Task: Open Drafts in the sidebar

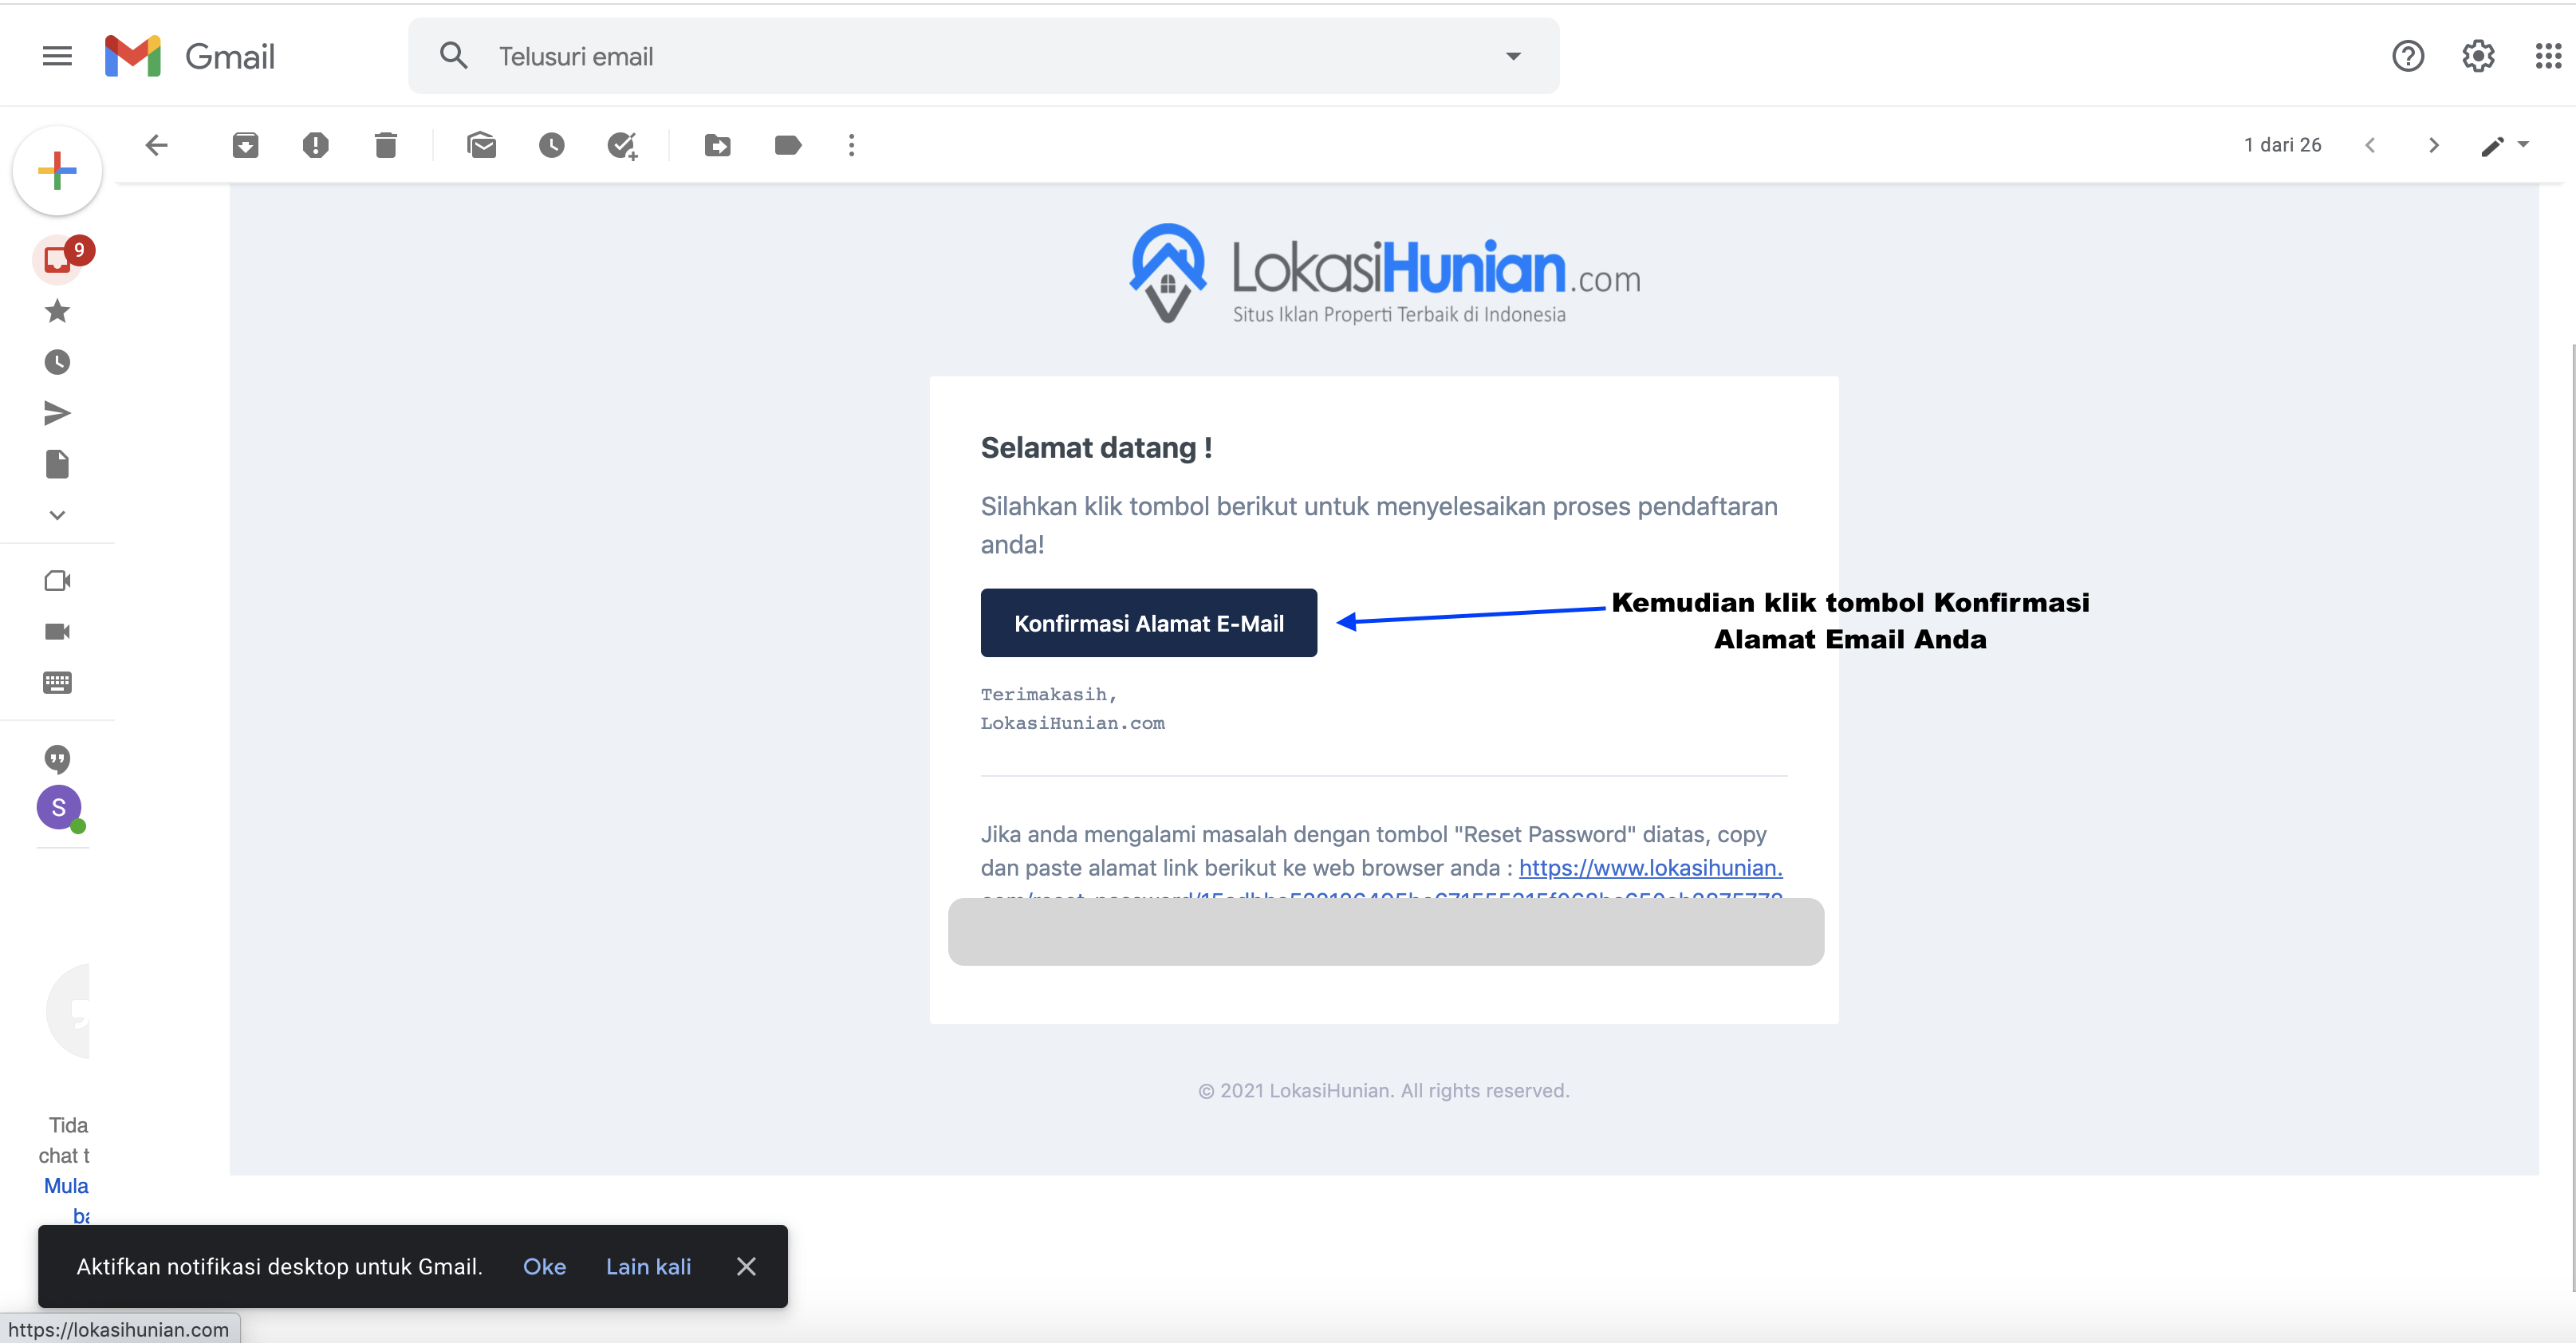Action: coord(57,464)
